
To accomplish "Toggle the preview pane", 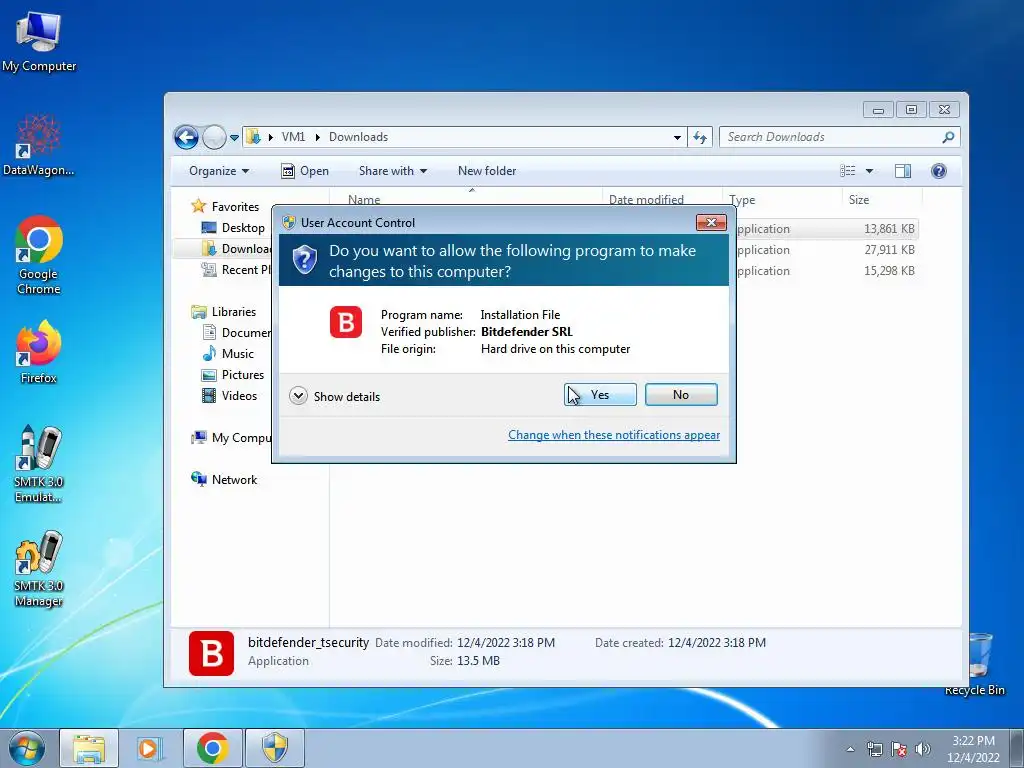I will tap(903, 171).
